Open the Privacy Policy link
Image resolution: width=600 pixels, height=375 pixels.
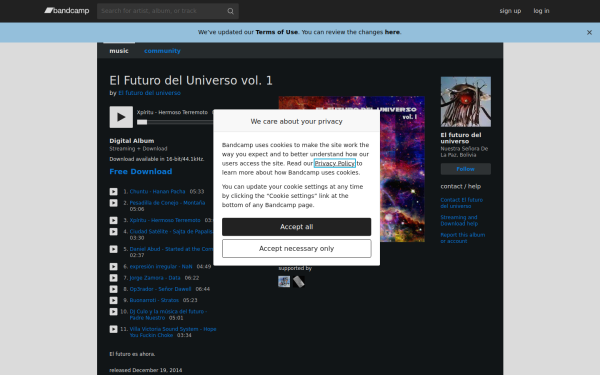tap(334, 163)
